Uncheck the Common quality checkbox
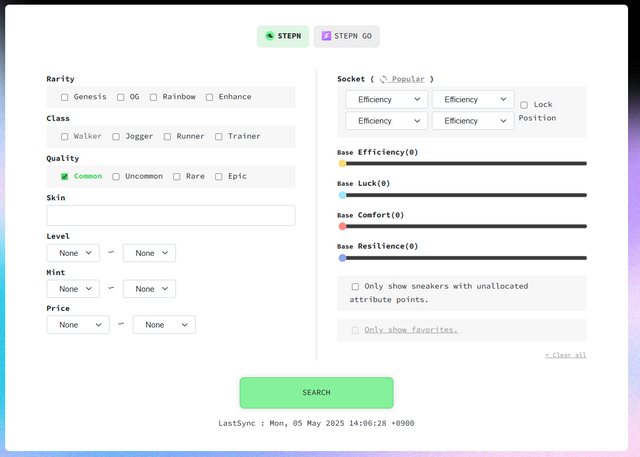640x457 pixels. tap(64, 176)
